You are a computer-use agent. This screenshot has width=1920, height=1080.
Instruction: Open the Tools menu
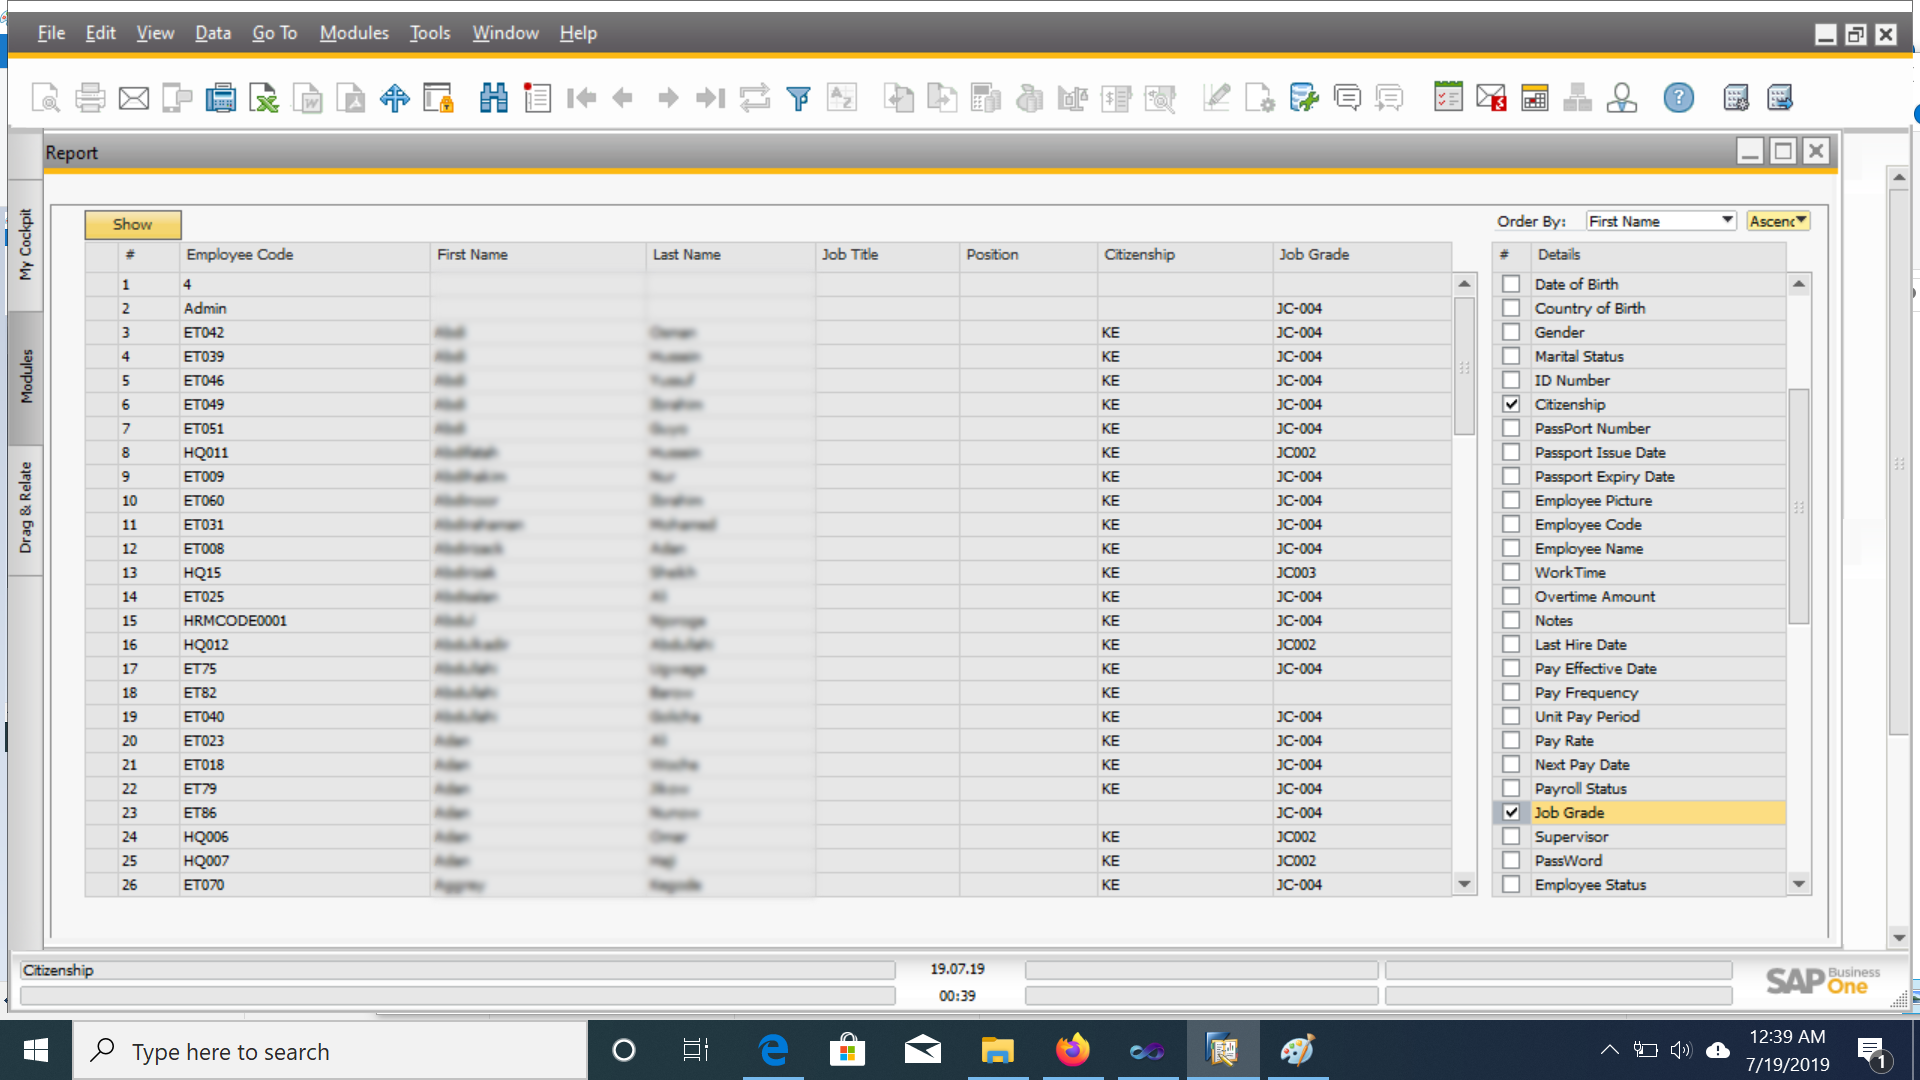(x=430, y=33)
